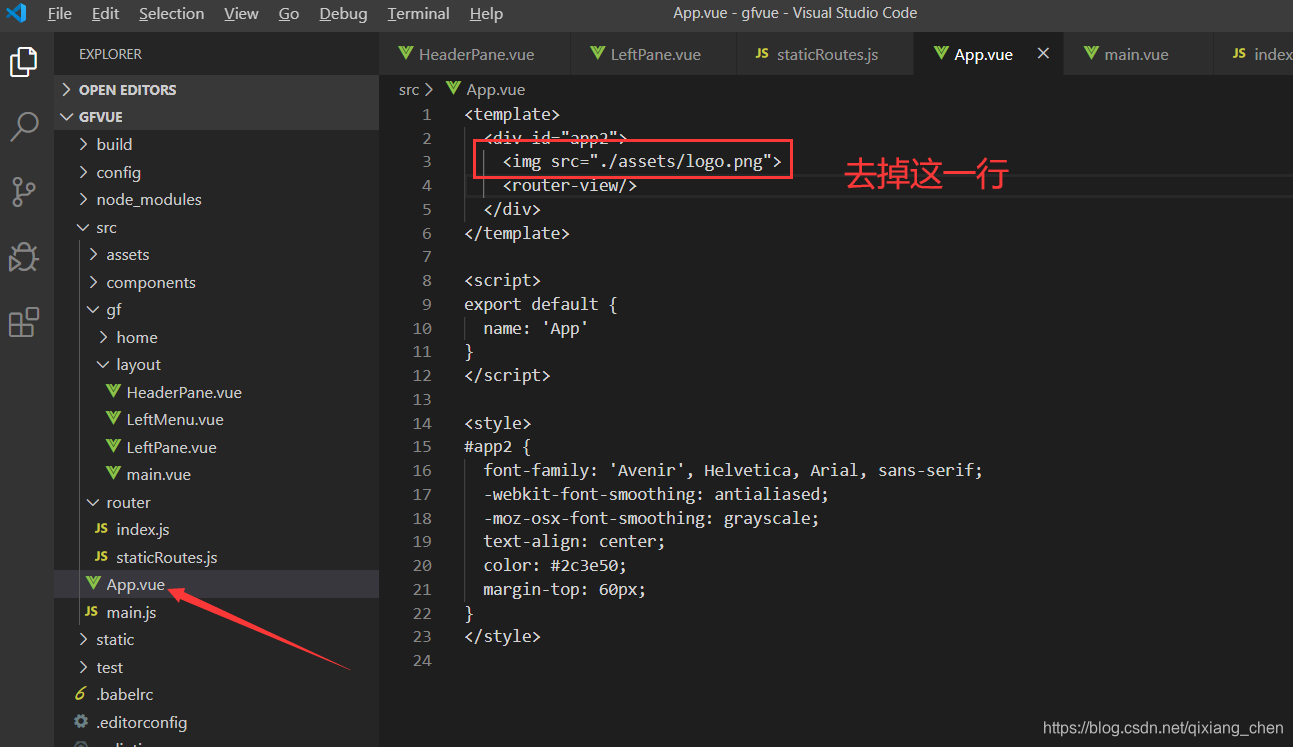Expand the config folder

(216, 172)
